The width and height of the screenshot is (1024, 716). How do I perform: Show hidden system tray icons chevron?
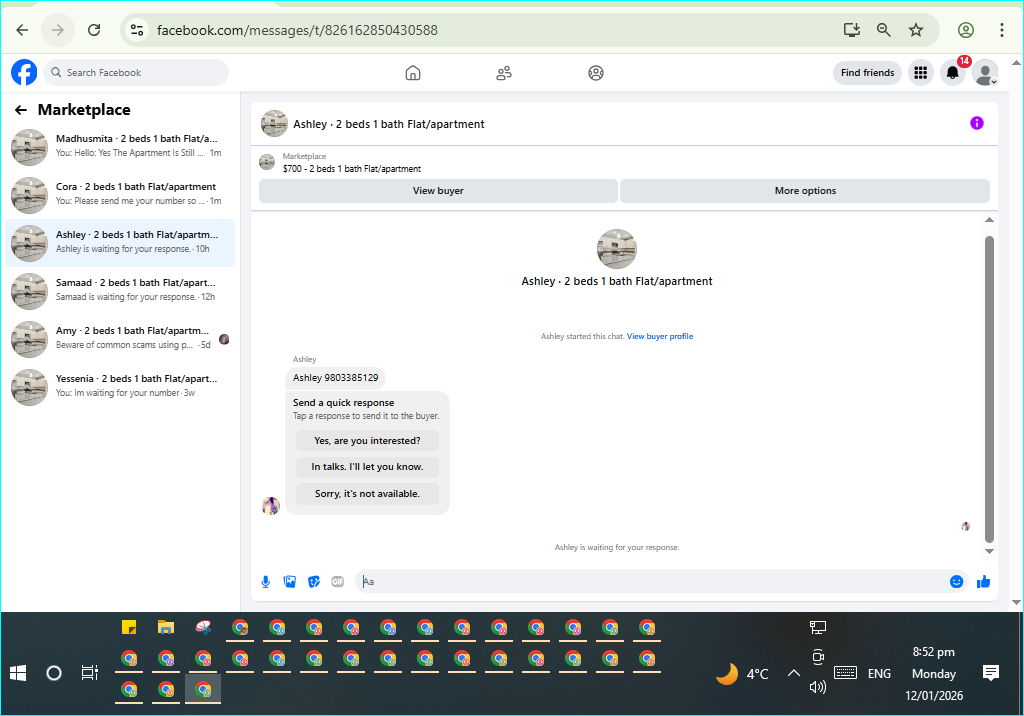[794, 673]
